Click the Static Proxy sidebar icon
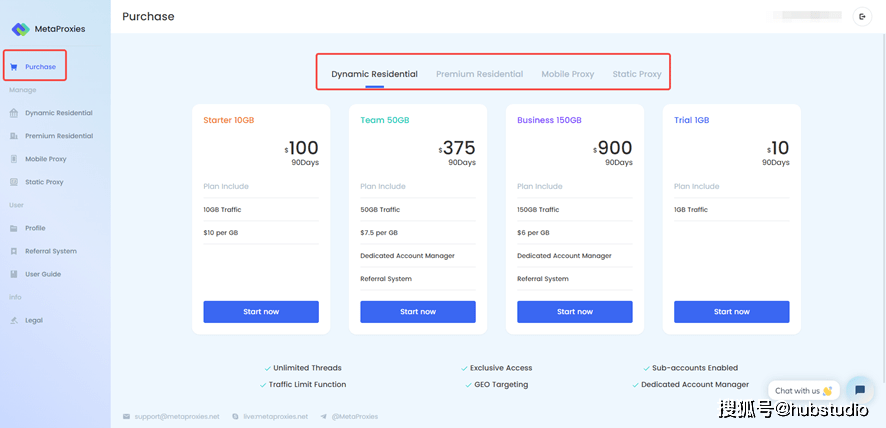The width and height of the screenshot is (886, 428). (14, 182)
